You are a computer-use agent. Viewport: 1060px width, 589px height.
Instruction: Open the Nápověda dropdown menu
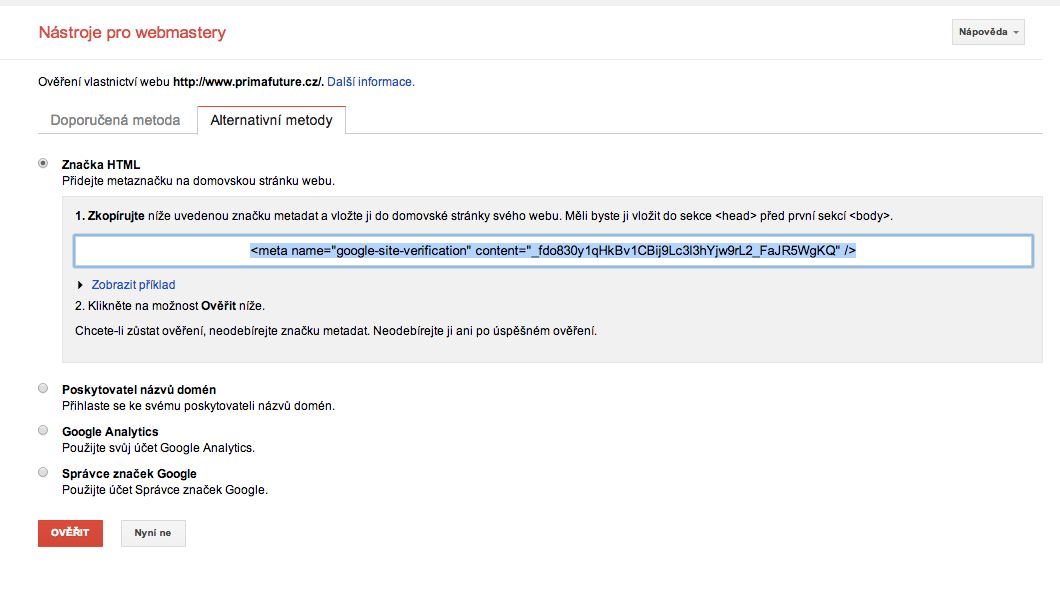[x=988, y=33]
